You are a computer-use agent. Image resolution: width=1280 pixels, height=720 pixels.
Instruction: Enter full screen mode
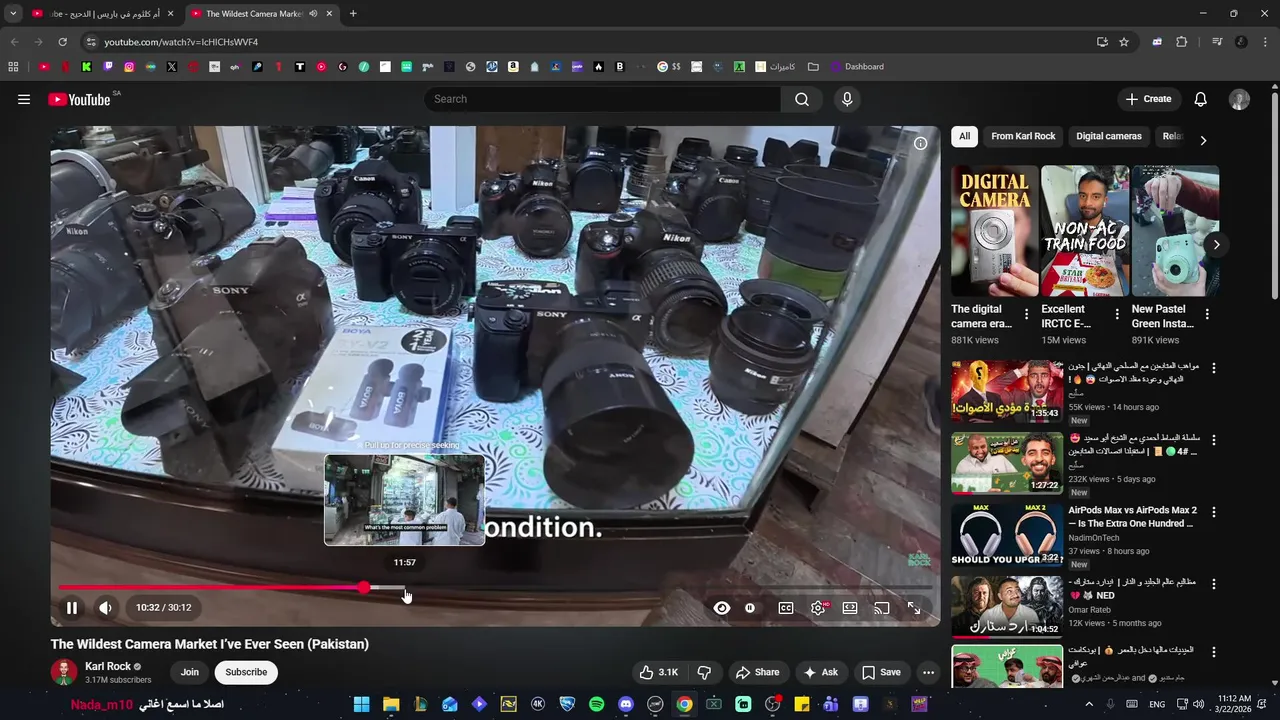(914, 608)
